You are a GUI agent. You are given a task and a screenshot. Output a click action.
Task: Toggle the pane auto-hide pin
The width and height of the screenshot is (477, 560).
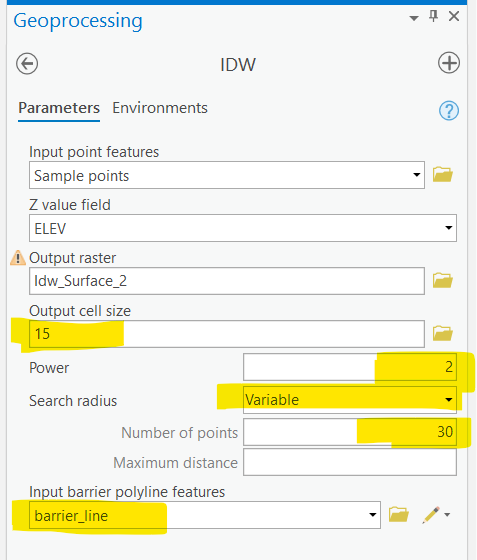433,16
